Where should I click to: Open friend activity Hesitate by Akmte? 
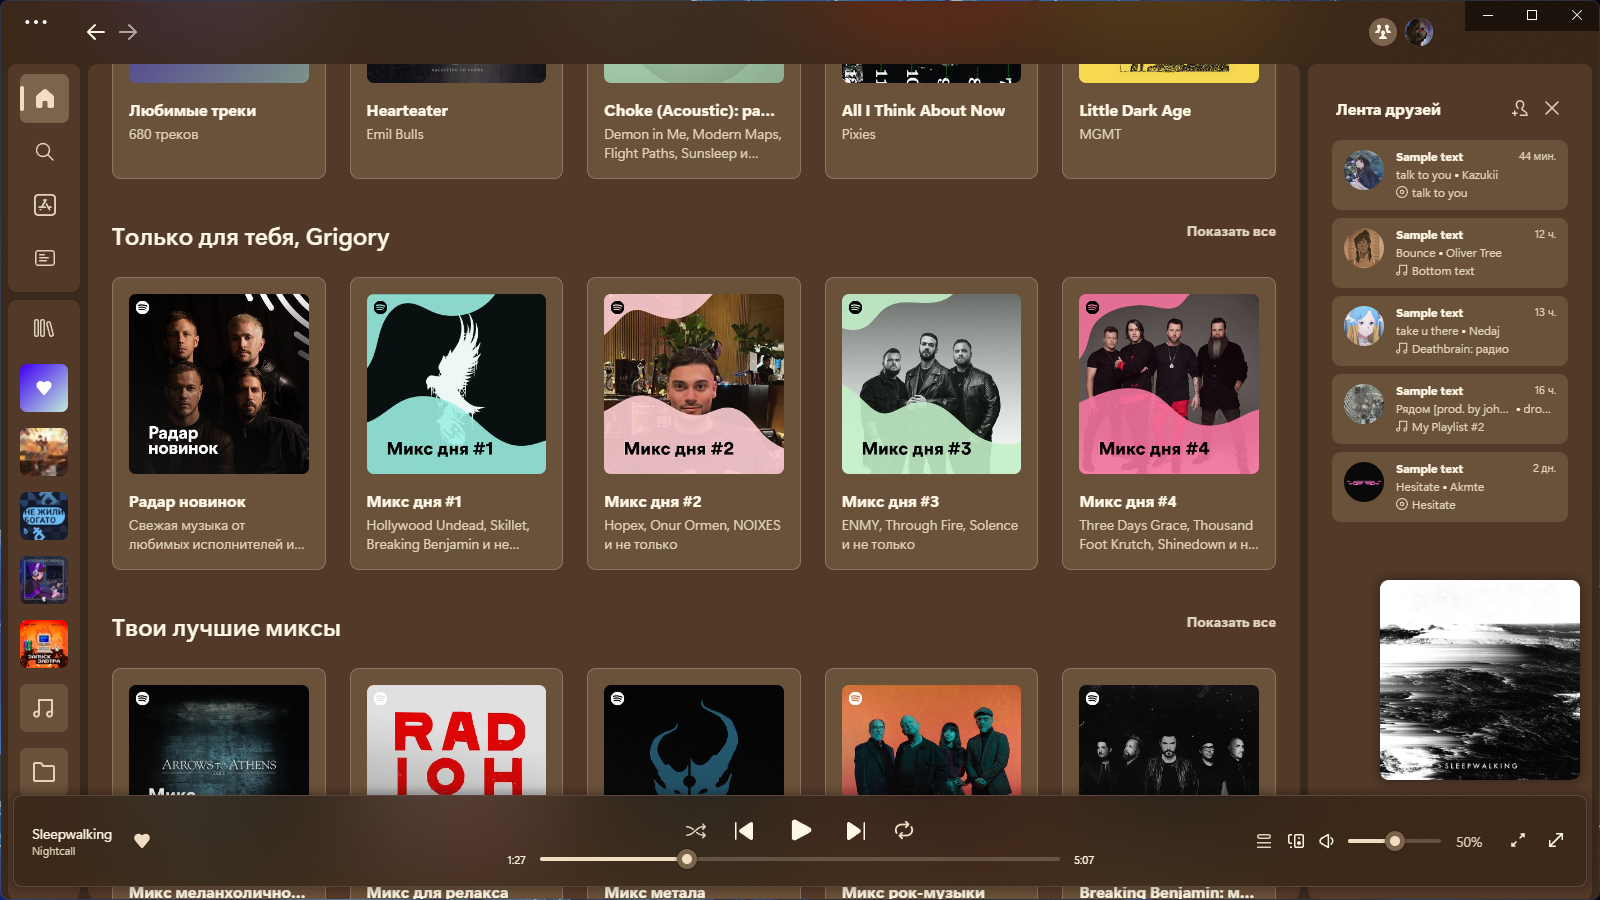(1450, 487)
